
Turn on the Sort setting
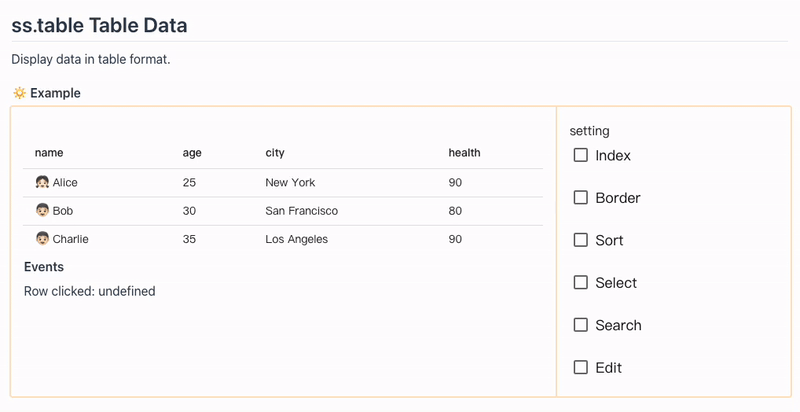tap(581, 240)
